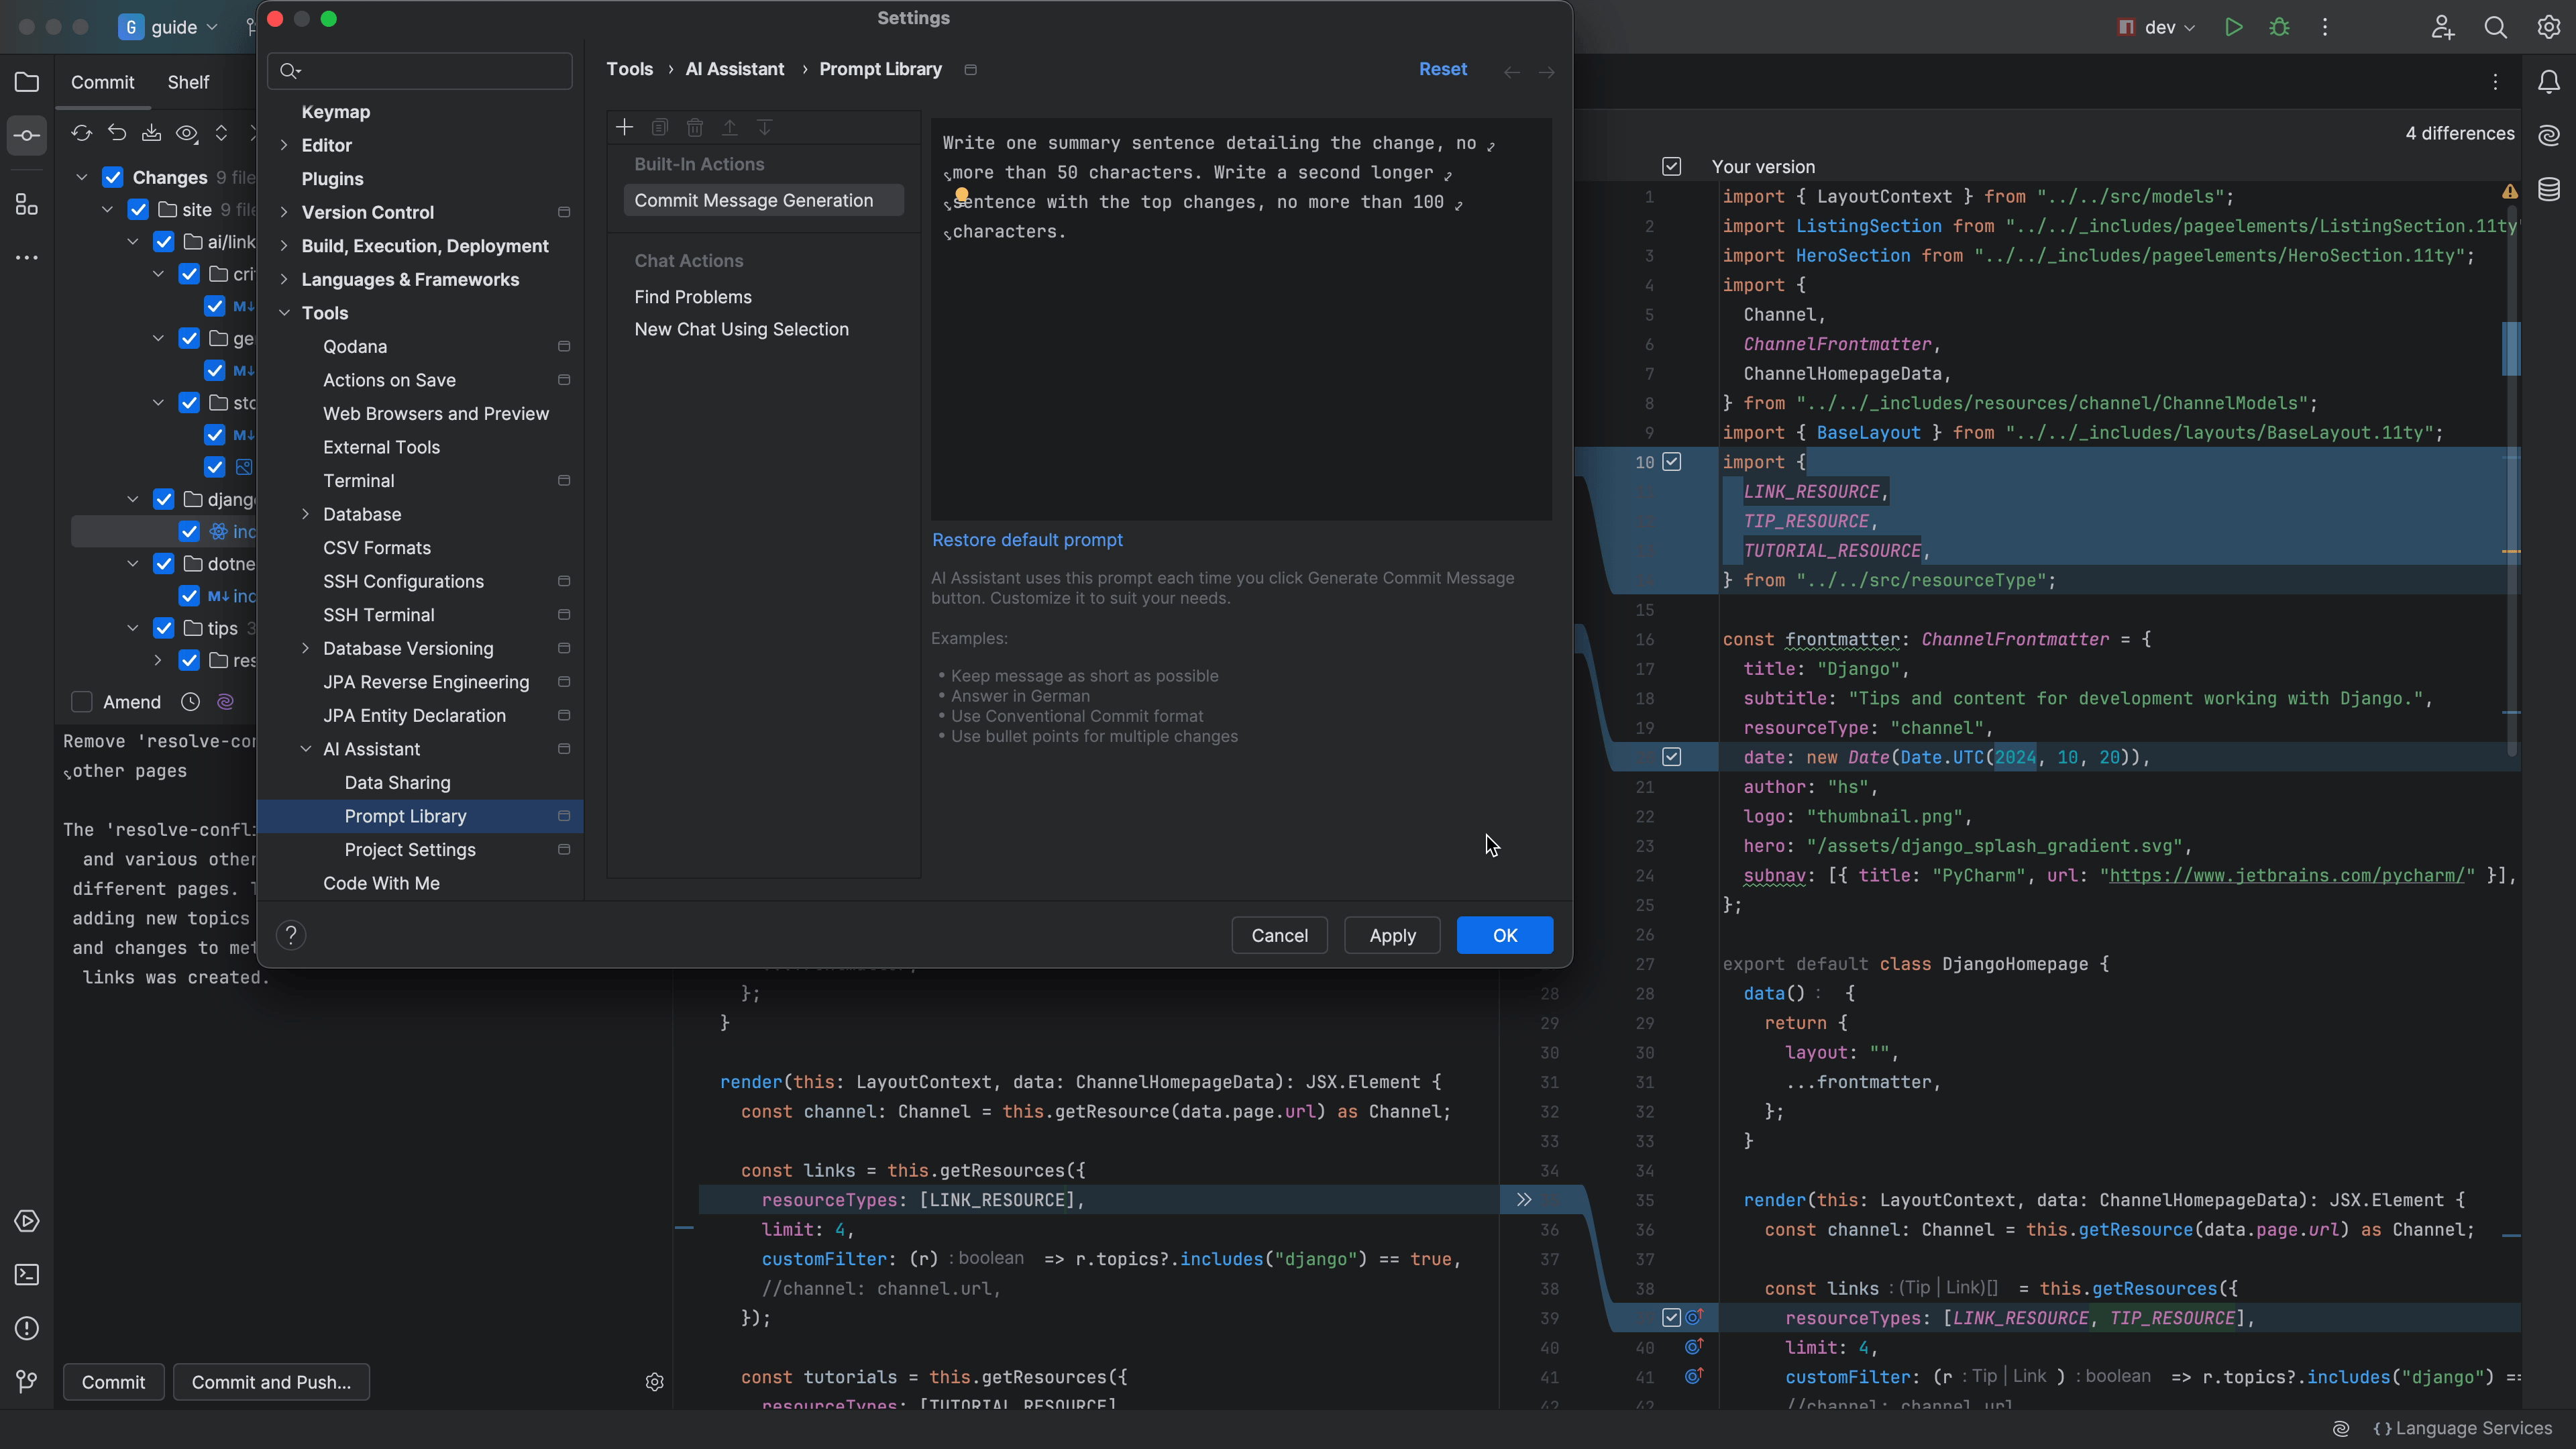Click the Restore default prompt link

pyautogui.click(x=1027, y=540)
